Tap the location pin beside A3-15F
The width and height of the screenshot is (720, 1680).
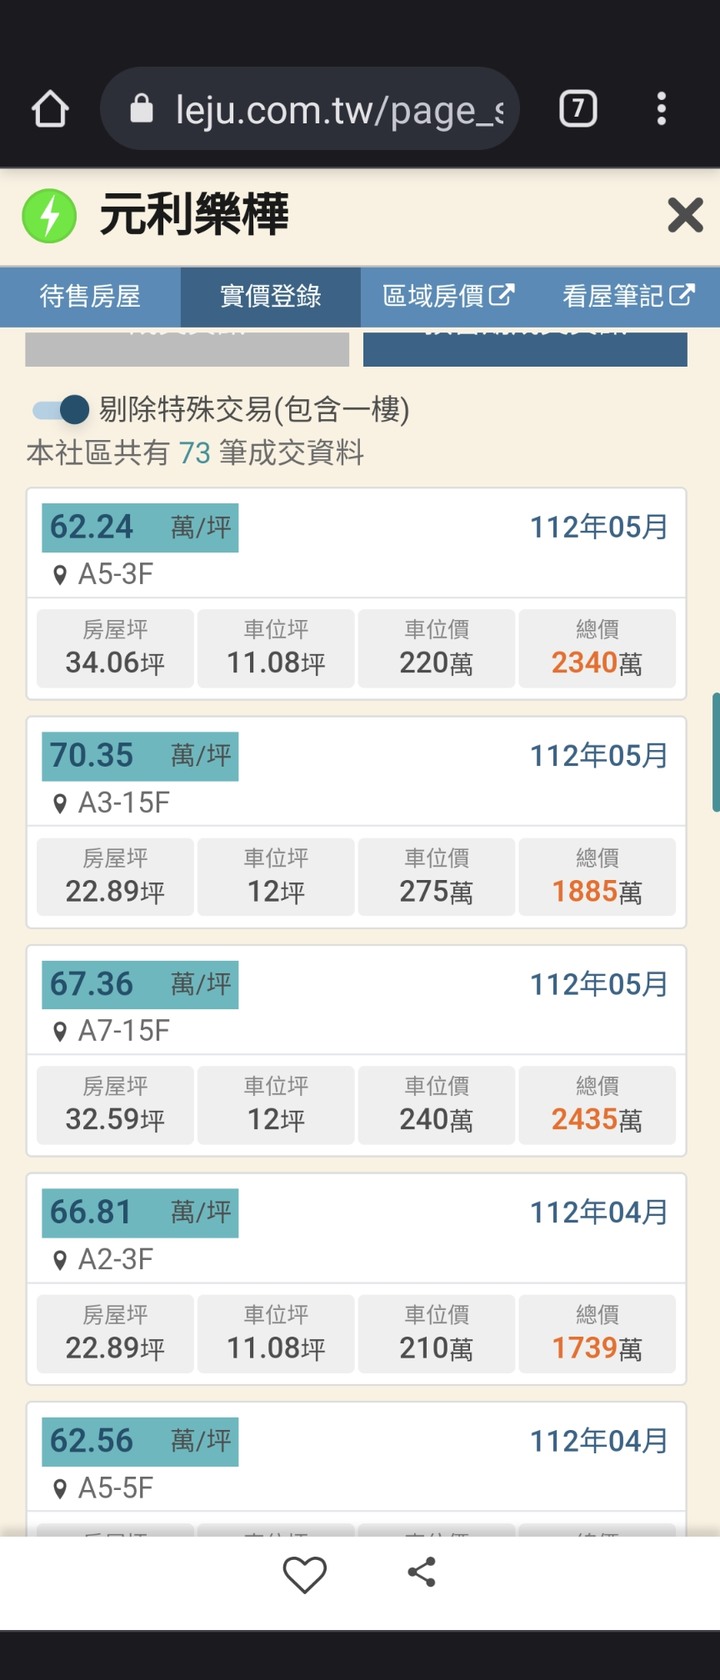[x=60, y=803]
